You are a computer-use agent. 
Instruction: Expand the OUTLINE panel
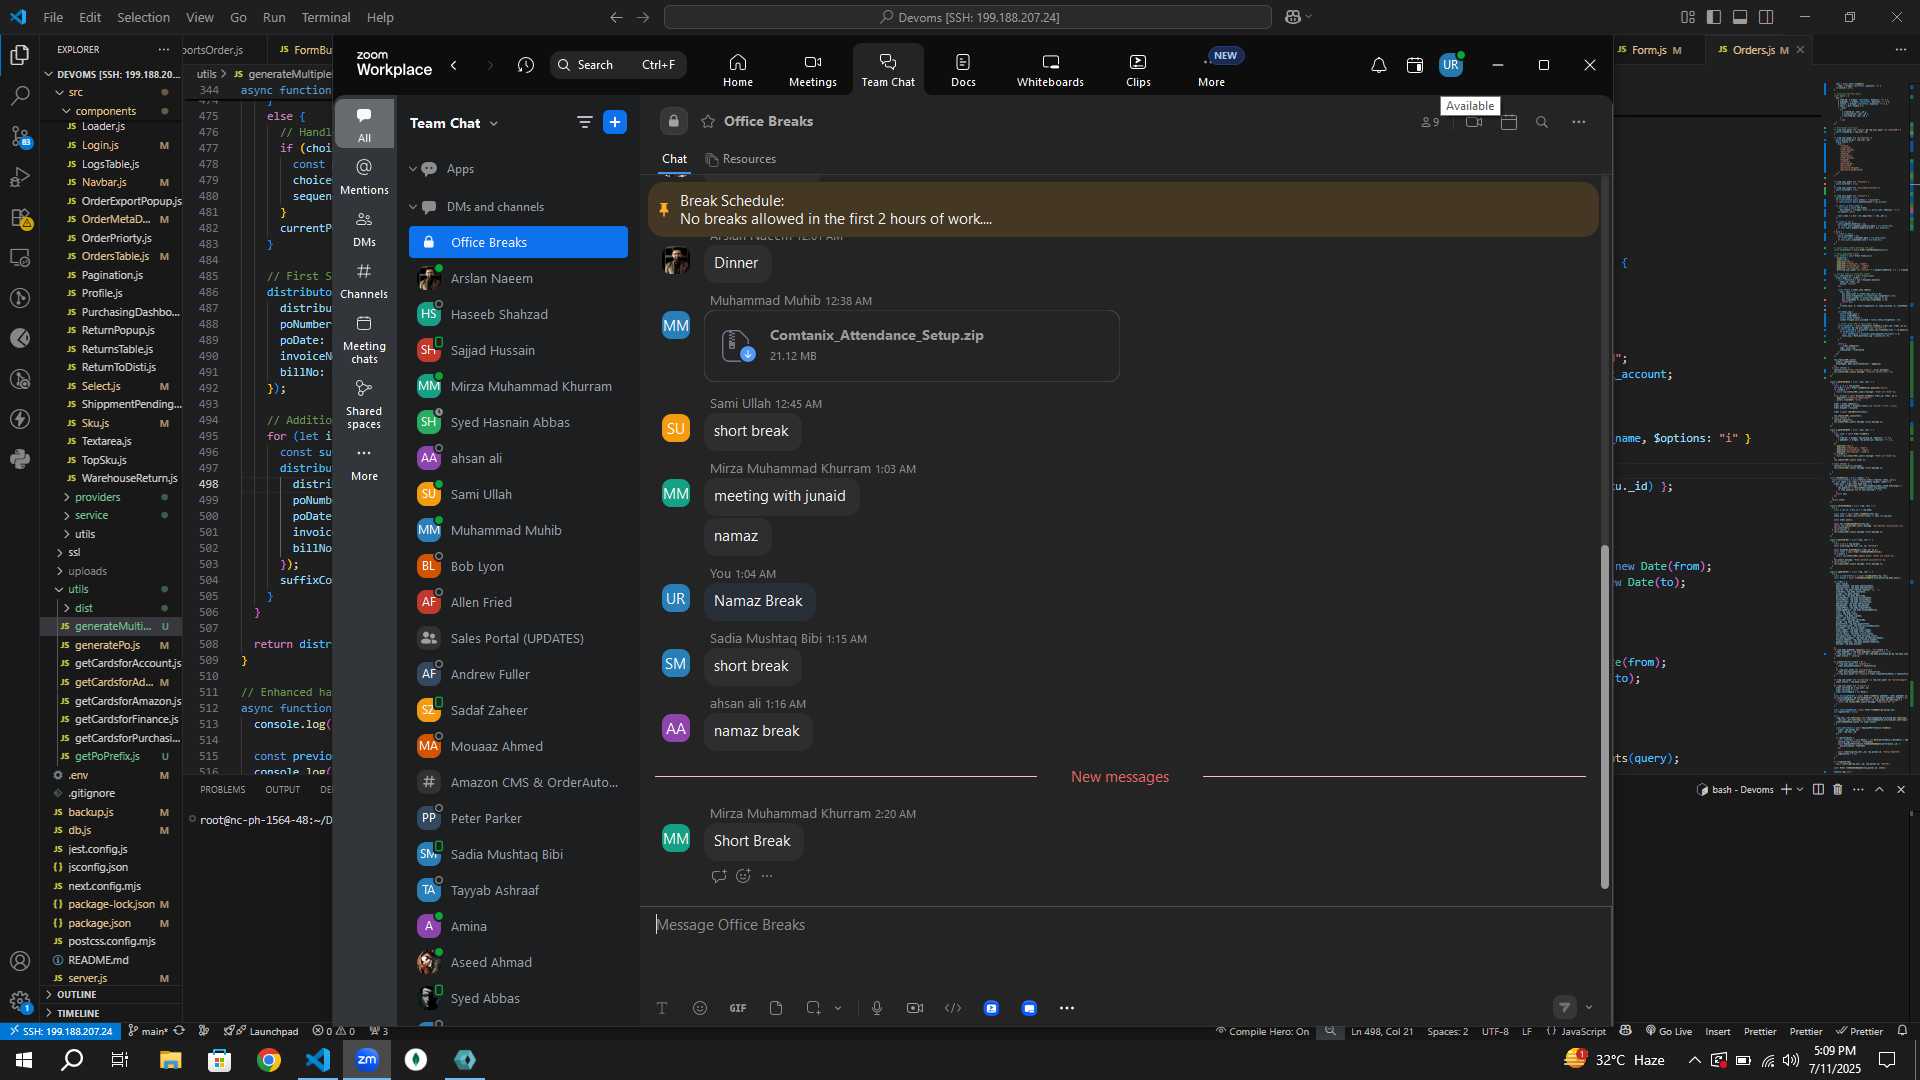point(76,995)
